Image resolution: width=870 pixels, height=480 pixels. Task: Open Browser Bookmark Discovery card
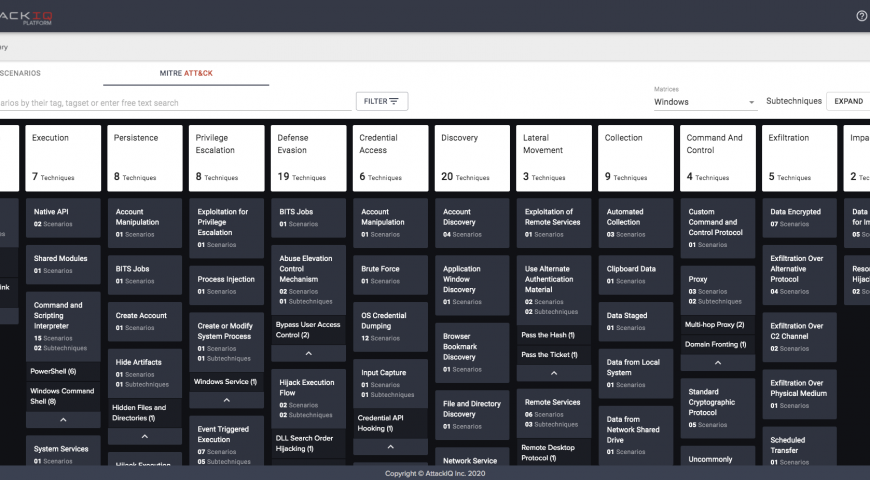click(x=472, y=353)
